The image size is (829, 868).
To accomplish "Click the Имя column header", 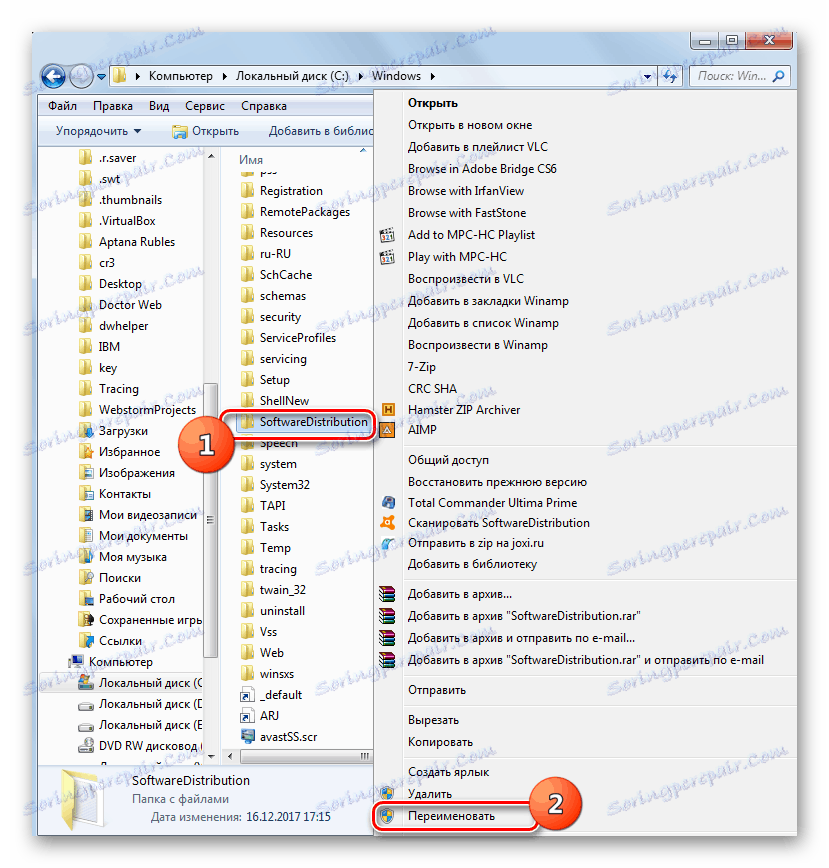I will point(251,160).
